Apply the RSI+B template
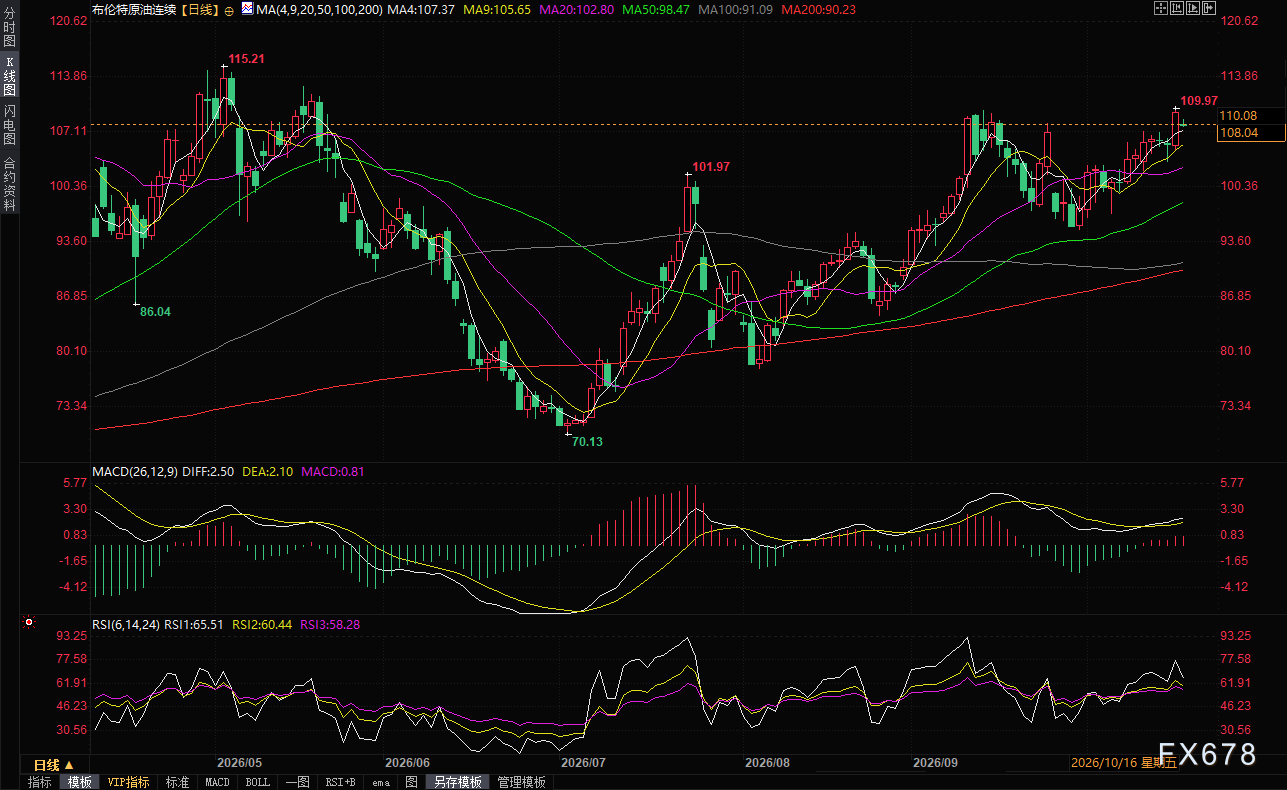The image size is (1287, 790). [341, 782]
